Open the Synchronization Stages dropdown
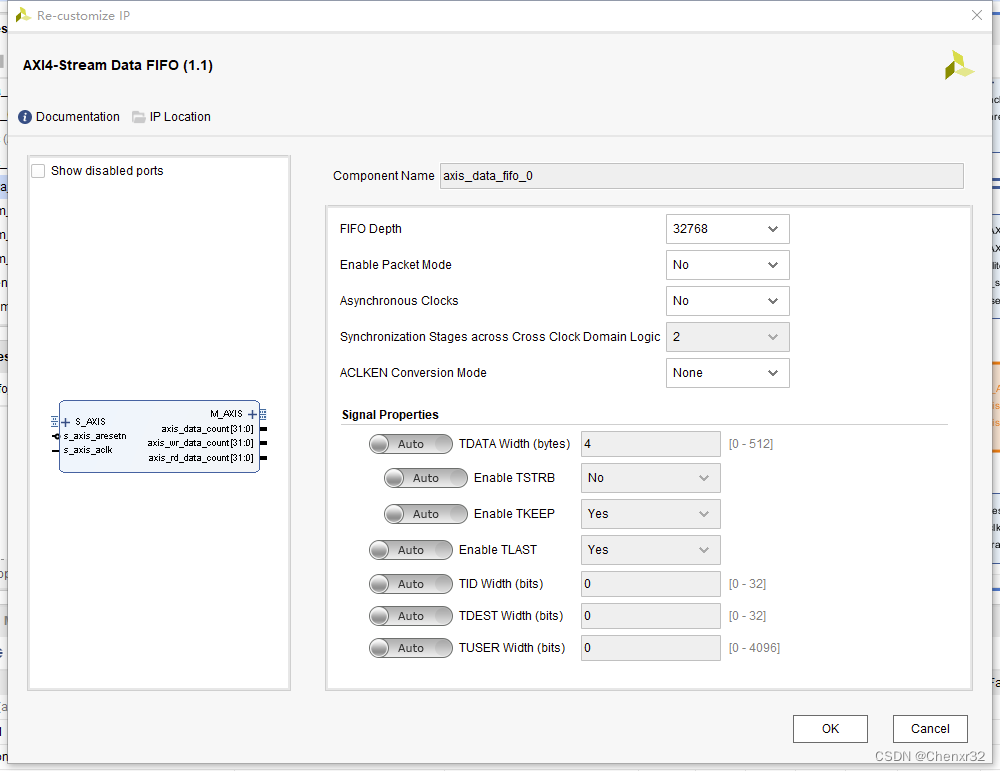This screenshot has width=1000, height=771. (x=727, y=337)
